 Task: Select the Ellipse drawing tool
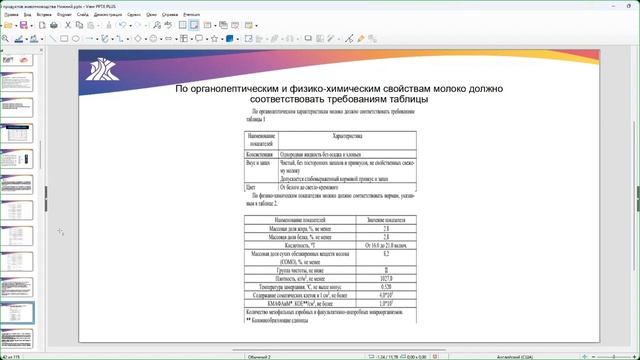(76, 39)
